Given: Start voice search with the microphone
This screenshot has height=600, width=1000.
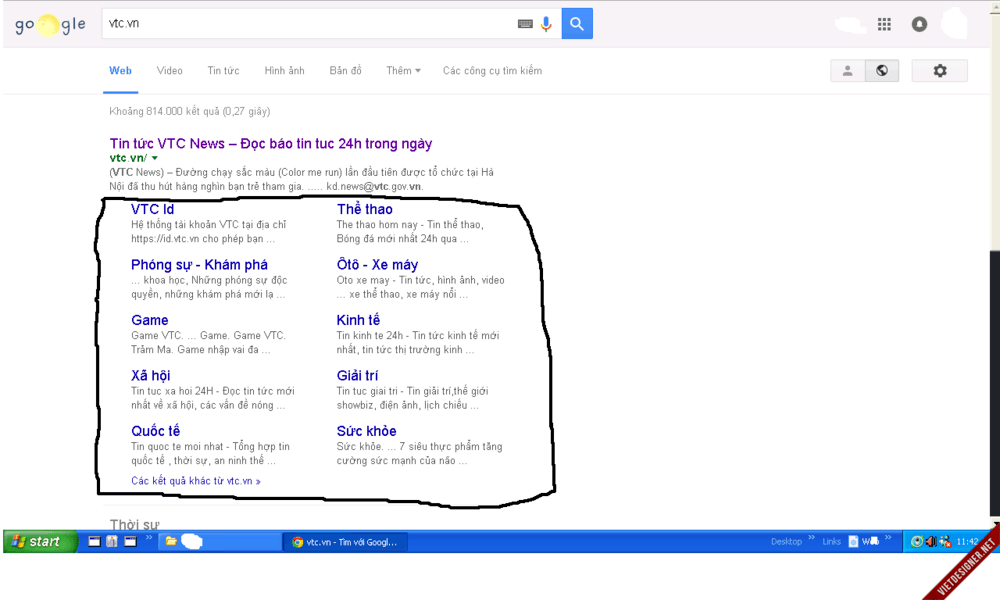Looking at the screenshot, I should [546, 24].
